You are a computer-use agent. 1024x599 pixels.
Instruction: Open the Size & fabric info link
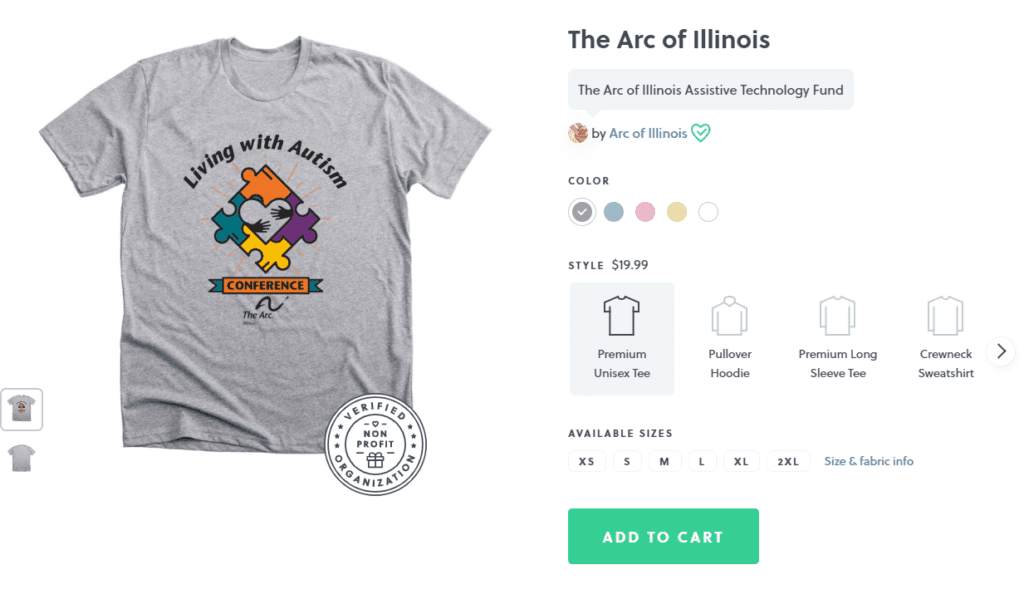tap(869, 461)
